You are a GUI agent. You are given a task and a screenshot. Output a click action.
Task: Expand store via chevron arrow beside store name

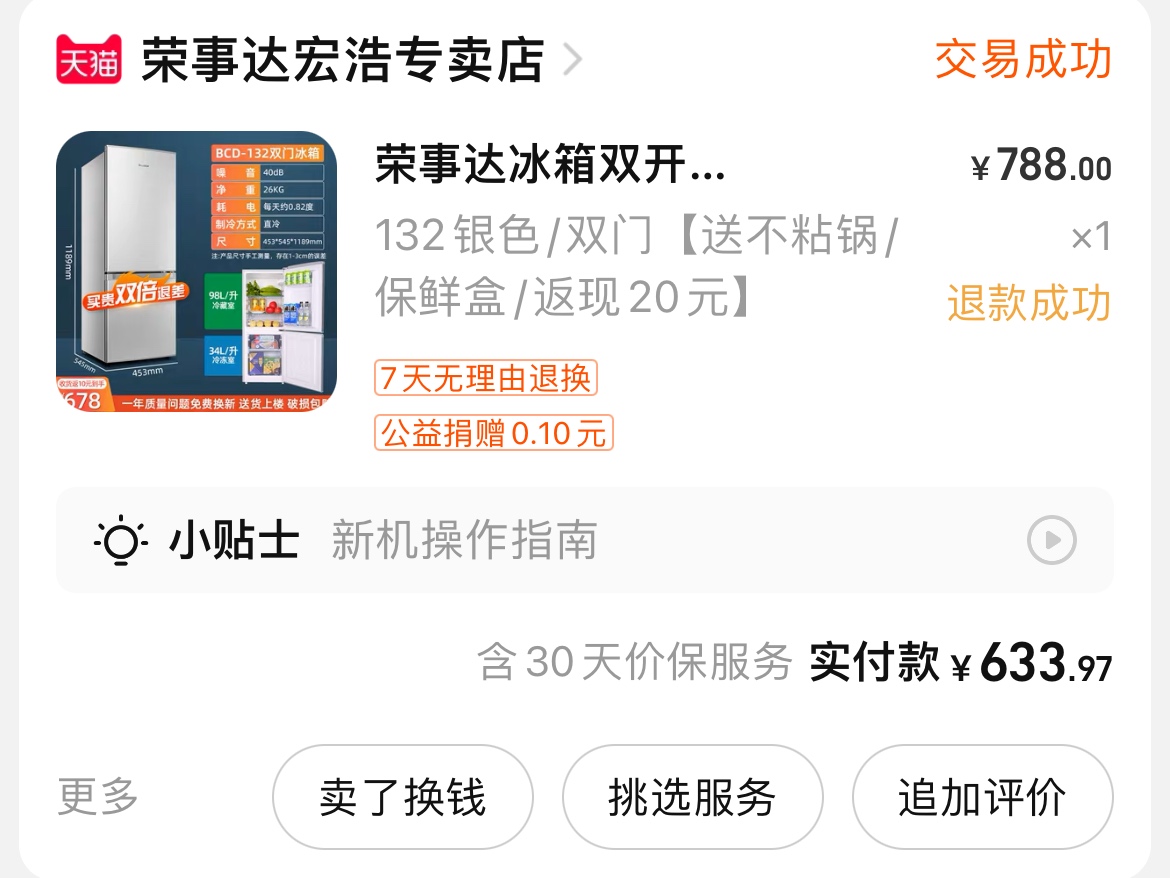(x=572, y=60)
